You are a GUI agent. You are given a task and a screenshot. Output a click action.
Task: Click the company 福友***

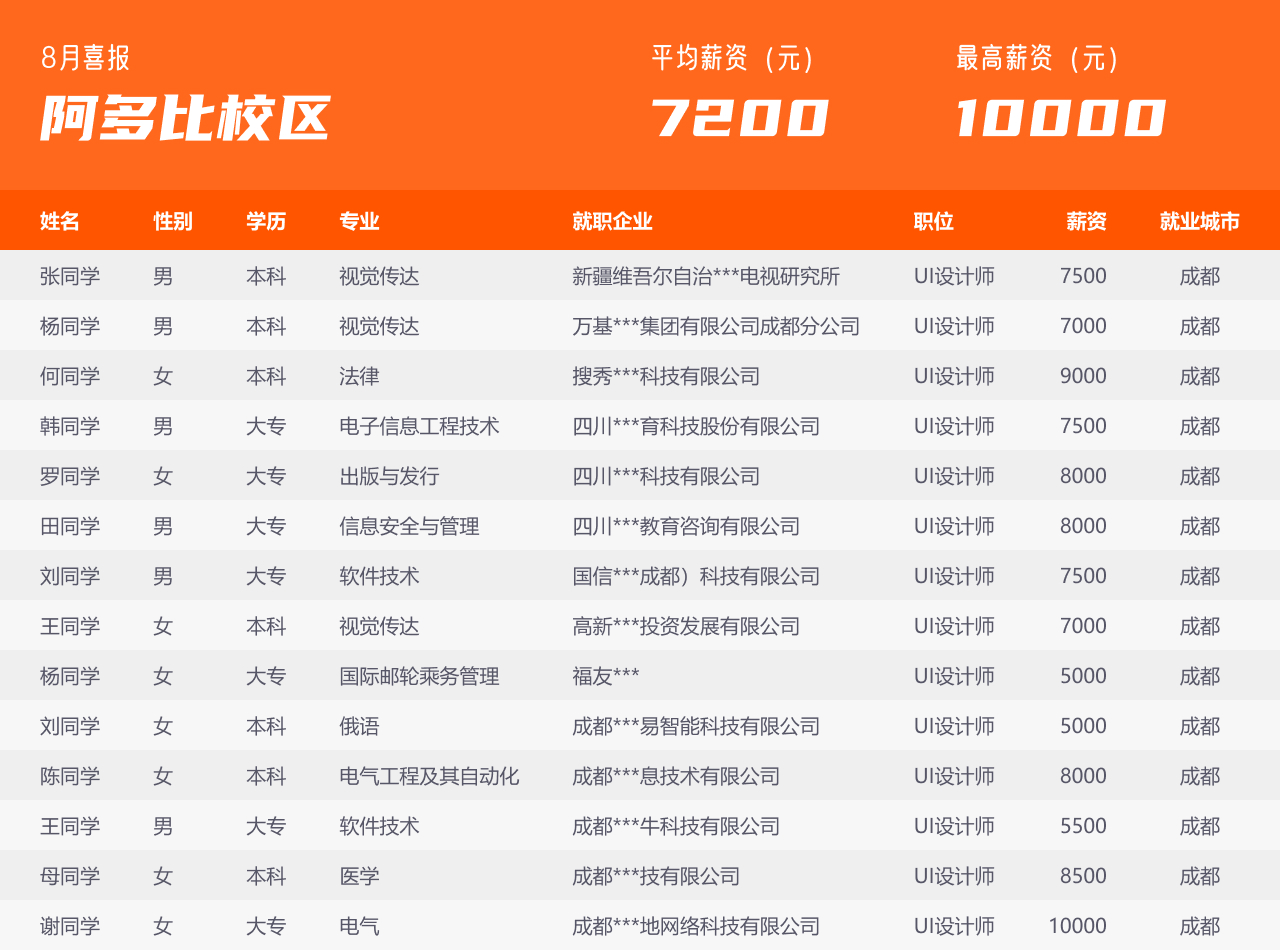coord(606,676)
